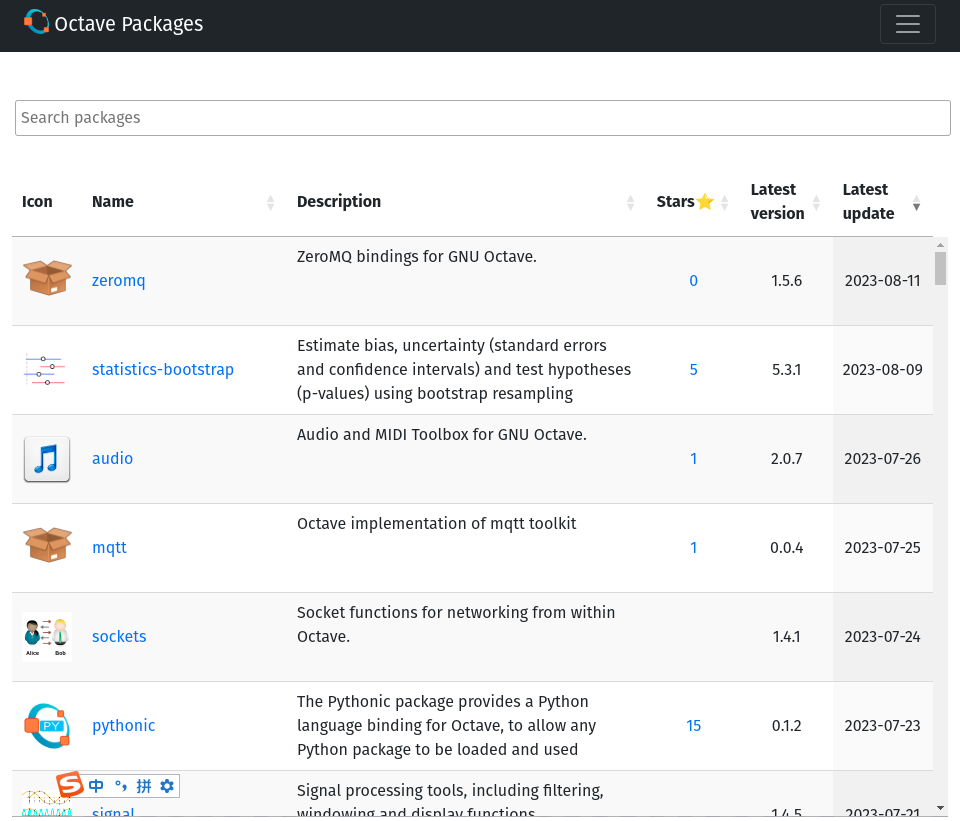This screenshot has height=821, width=960.
Task: Open the pythonic package link
Action: (124, 726)
